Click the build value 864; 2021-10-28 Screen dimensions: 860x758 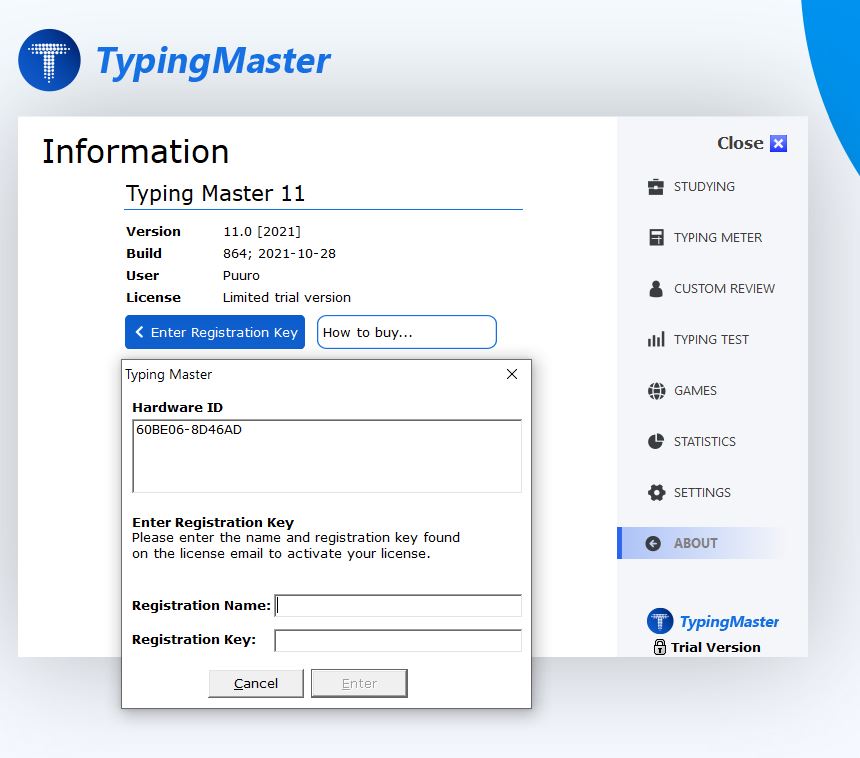point(279,253)
